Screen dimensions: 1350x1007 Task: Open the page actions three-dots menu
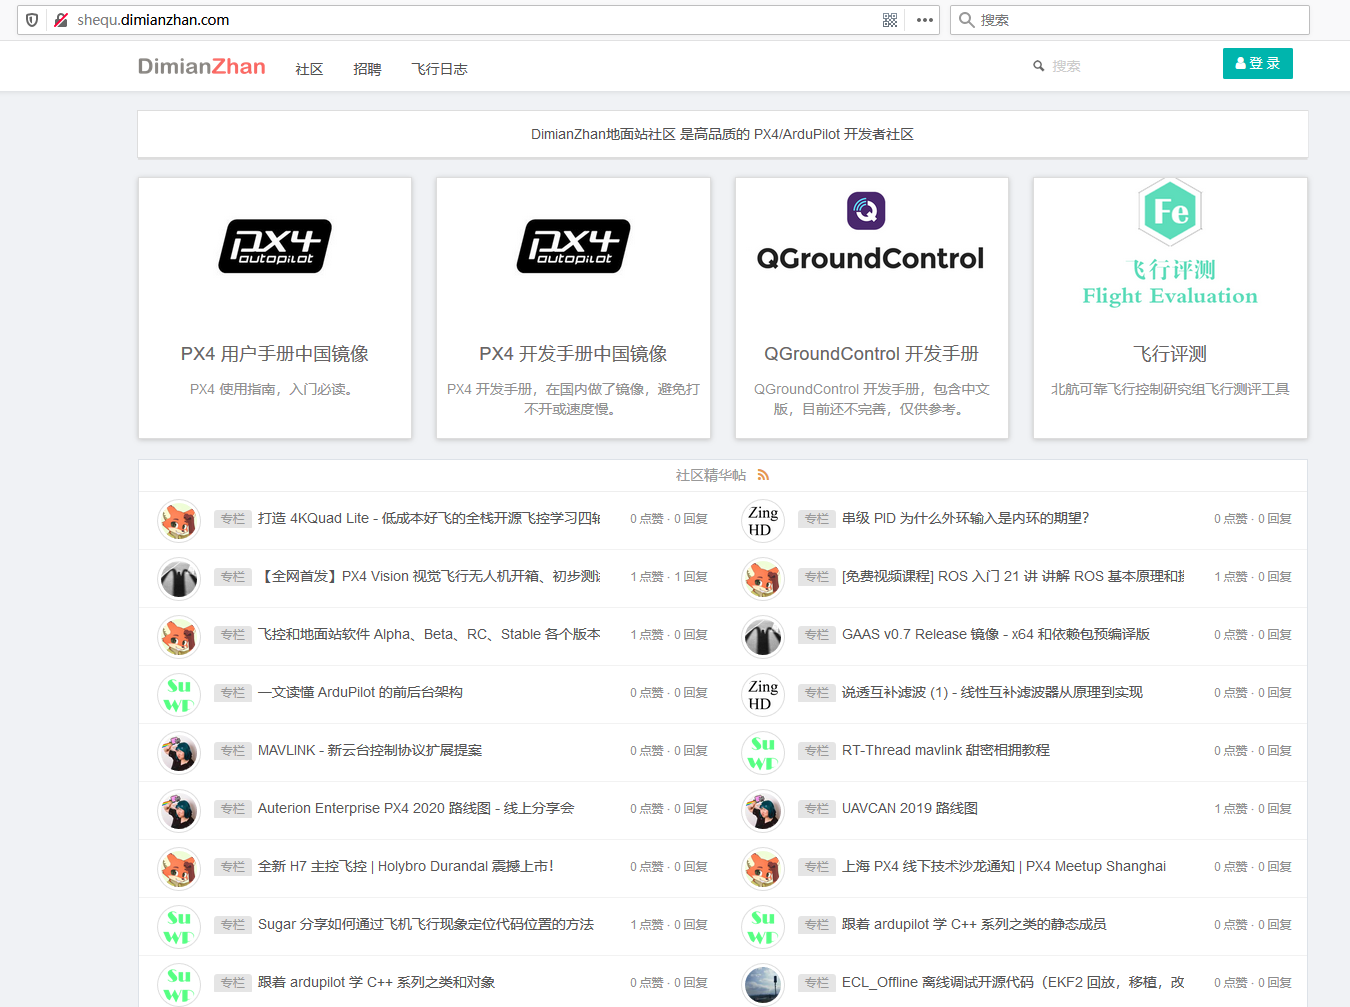925,20
